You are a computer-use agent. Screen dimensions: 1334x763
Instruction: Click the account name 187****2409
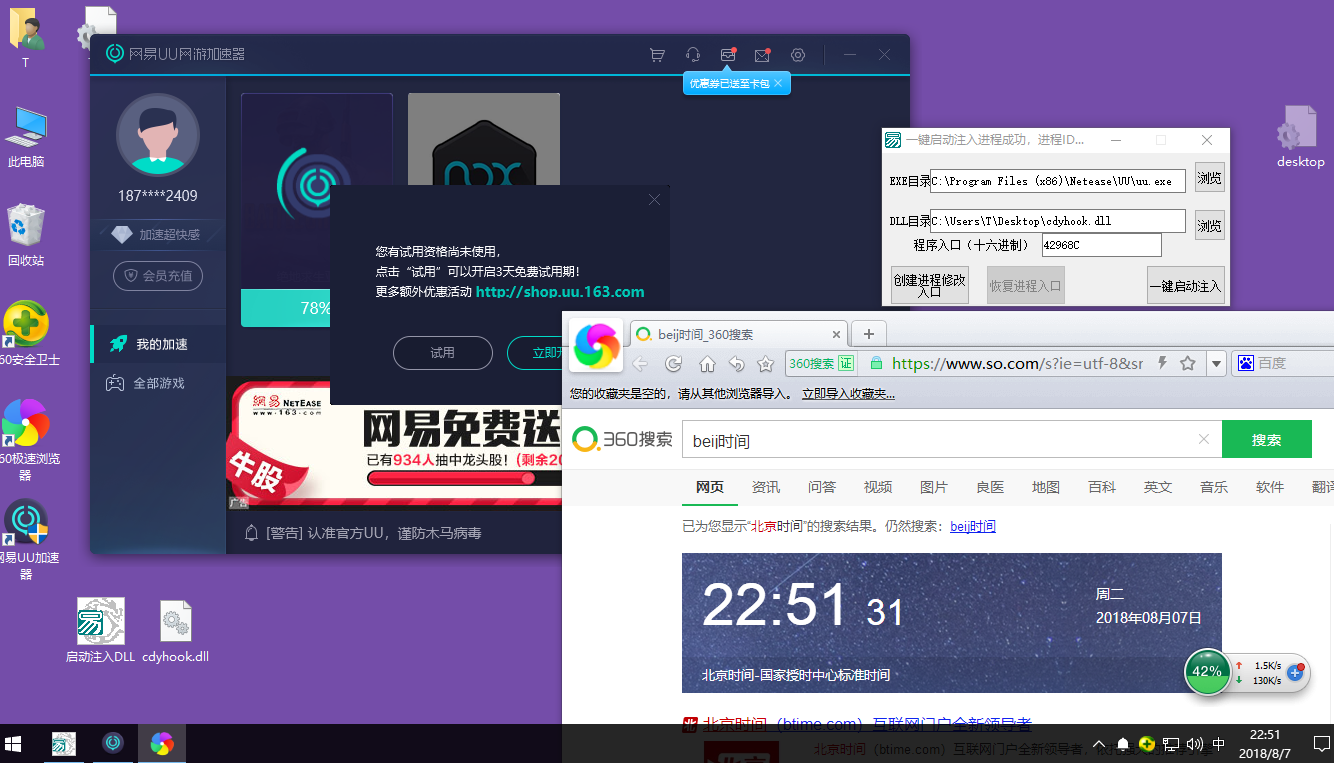[158, 195]
